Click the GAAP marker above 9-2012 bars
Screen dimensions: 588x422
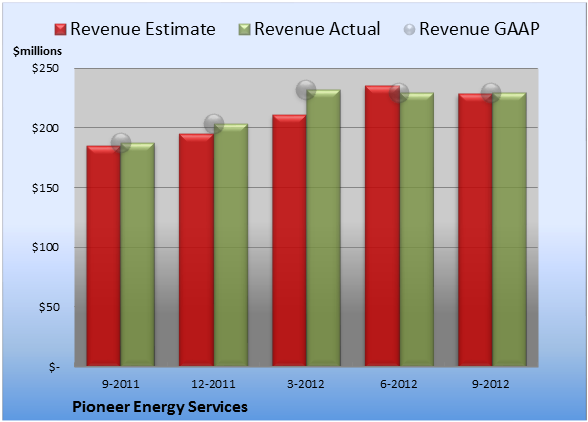[491, 92]
